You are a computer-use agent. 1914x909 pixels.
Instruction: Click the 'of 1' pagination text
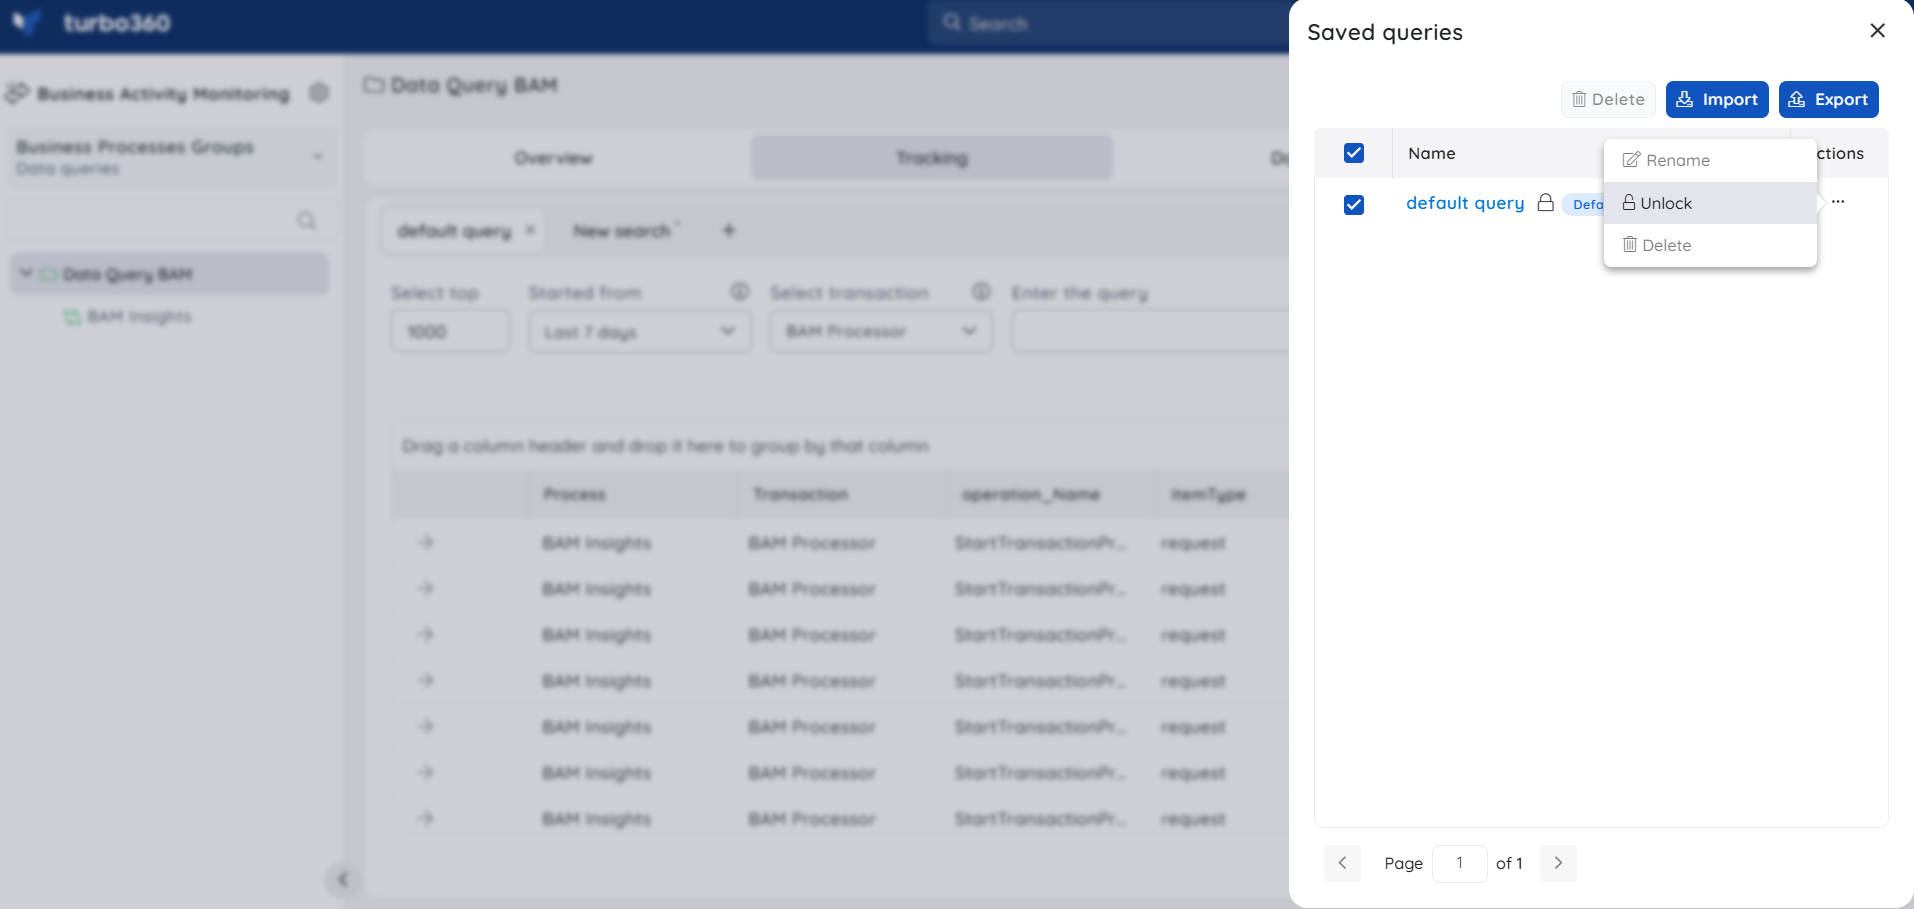tap(1509, 863)
